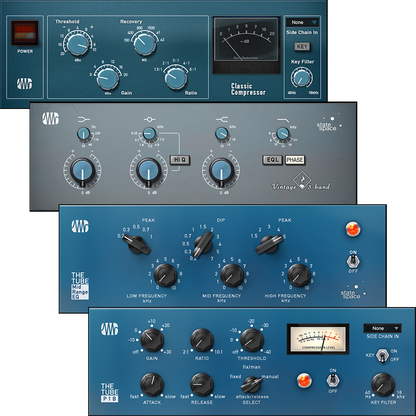The width and height of the screenshot is (416, 416).
Task: Click the high shelf band icon
Action: (x=222, y=119)
